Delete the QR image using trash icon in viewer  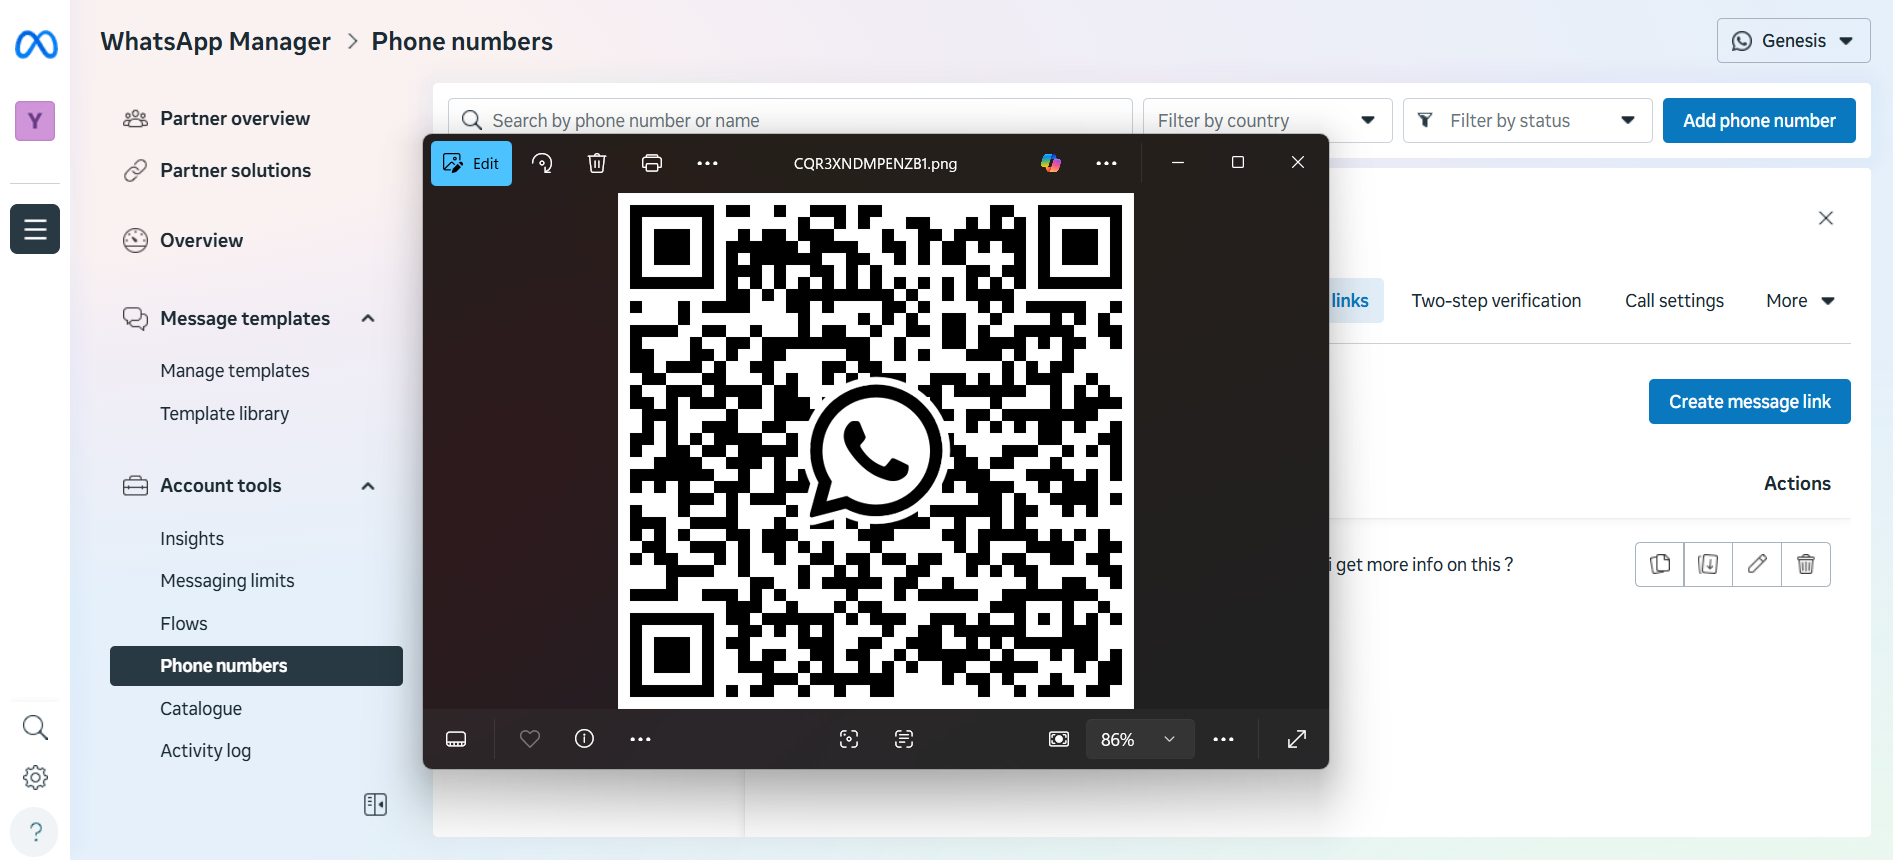[597, 163]
